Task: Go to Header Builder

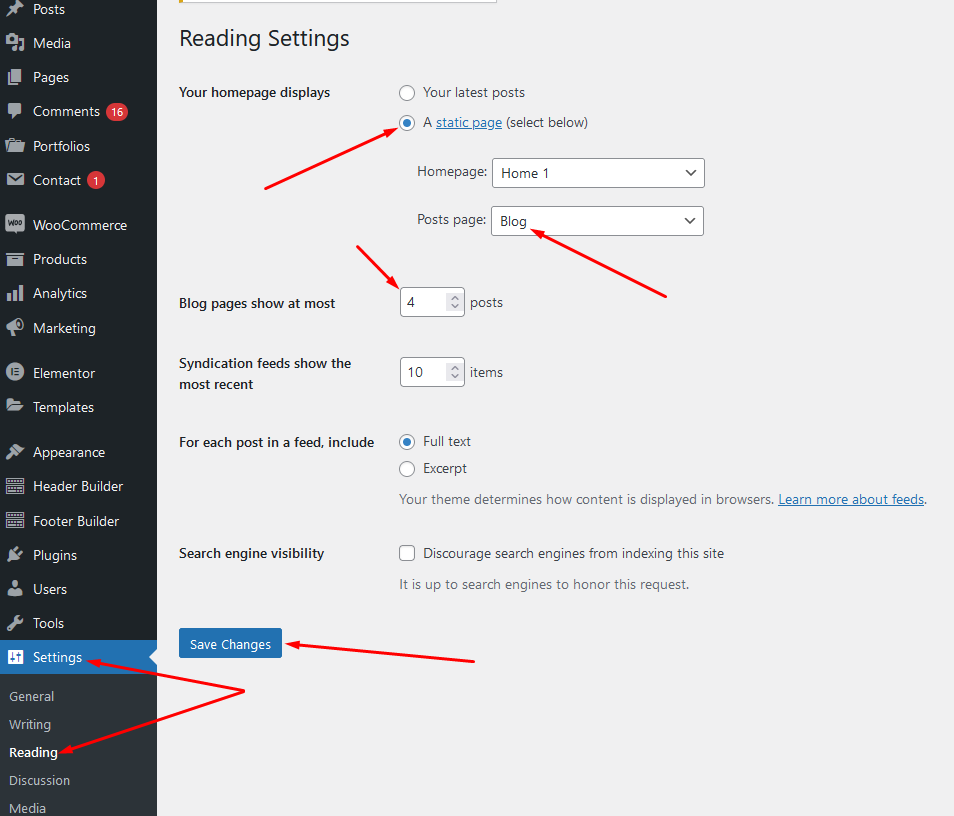Action: tap(78, 486)
